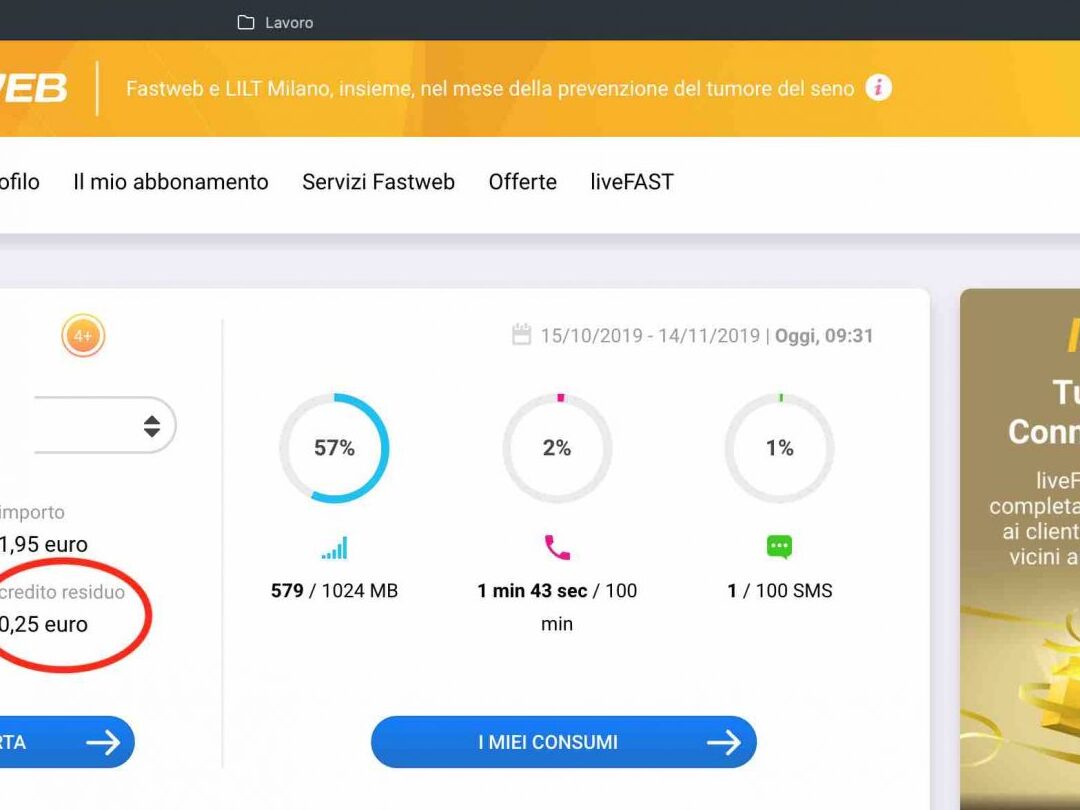Click the 57% data usage ring
Viewport: 1080px width, 810px height.
pyautogui.click(x=334, y=448)
